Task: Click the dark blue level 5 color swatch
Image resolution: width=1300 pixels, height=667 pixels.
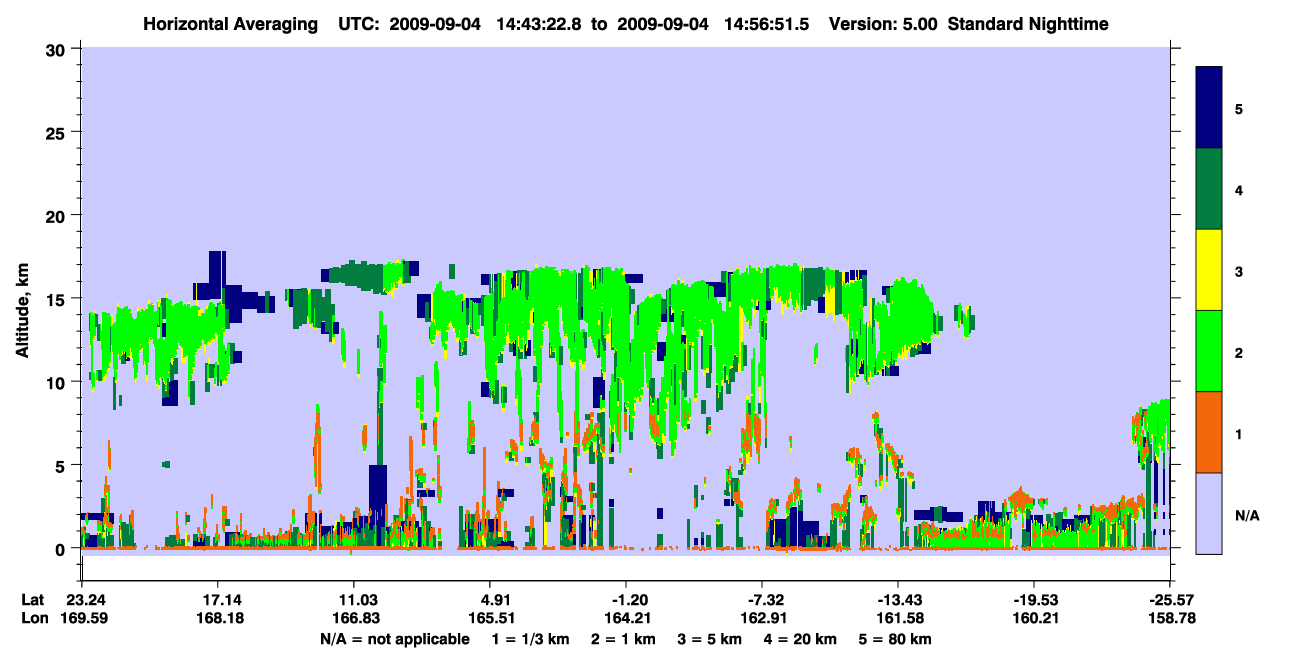Action: click(1209, 108)
